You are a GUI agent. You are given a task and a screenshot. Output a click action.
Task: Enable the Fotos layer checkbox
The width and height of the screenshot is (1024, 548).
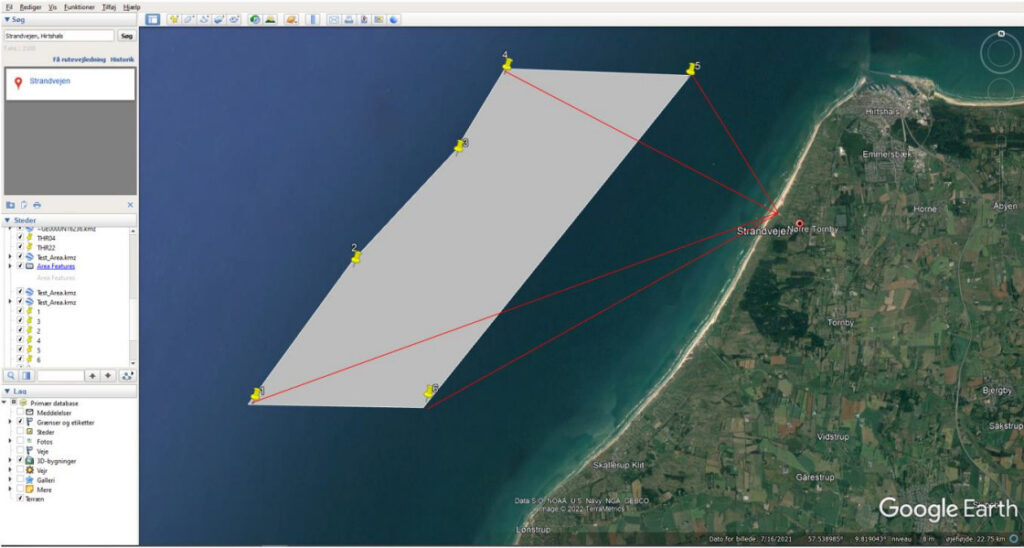(x=20, y=441)
